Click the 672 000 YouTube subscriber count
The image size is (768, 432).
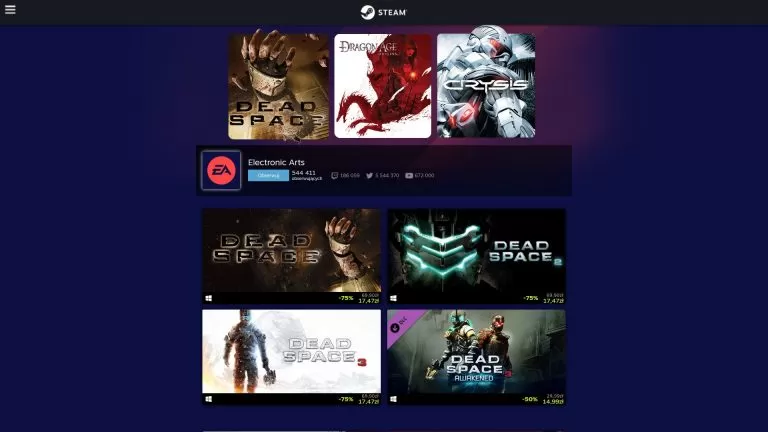[x=424, y=175]
